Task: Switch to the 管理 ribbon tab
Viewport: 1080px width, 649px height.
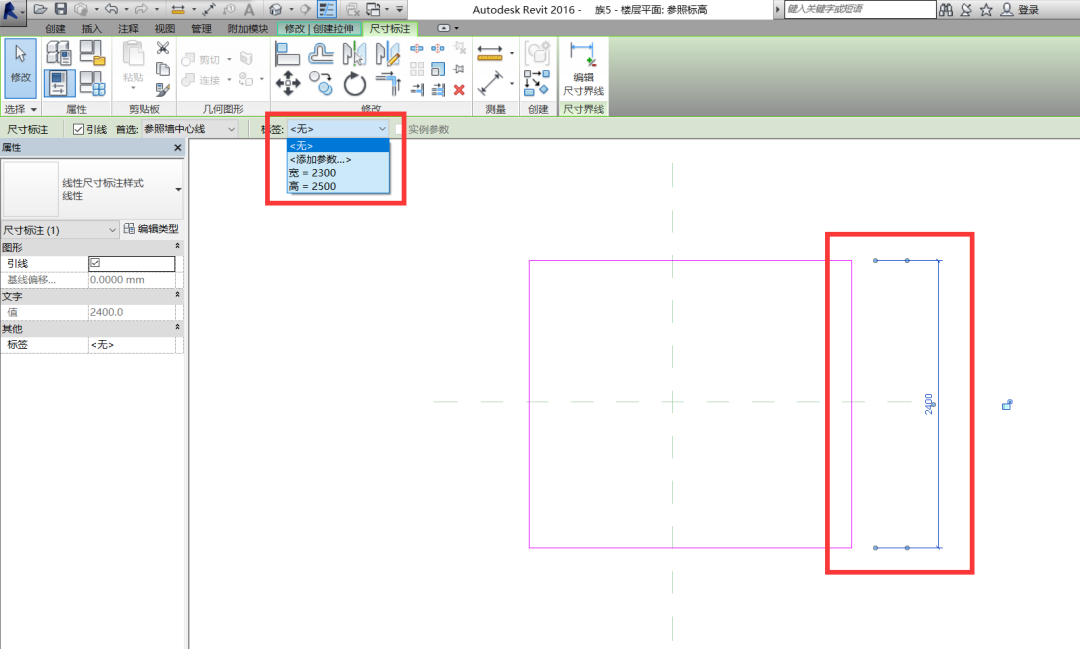Action: point(201,28)
